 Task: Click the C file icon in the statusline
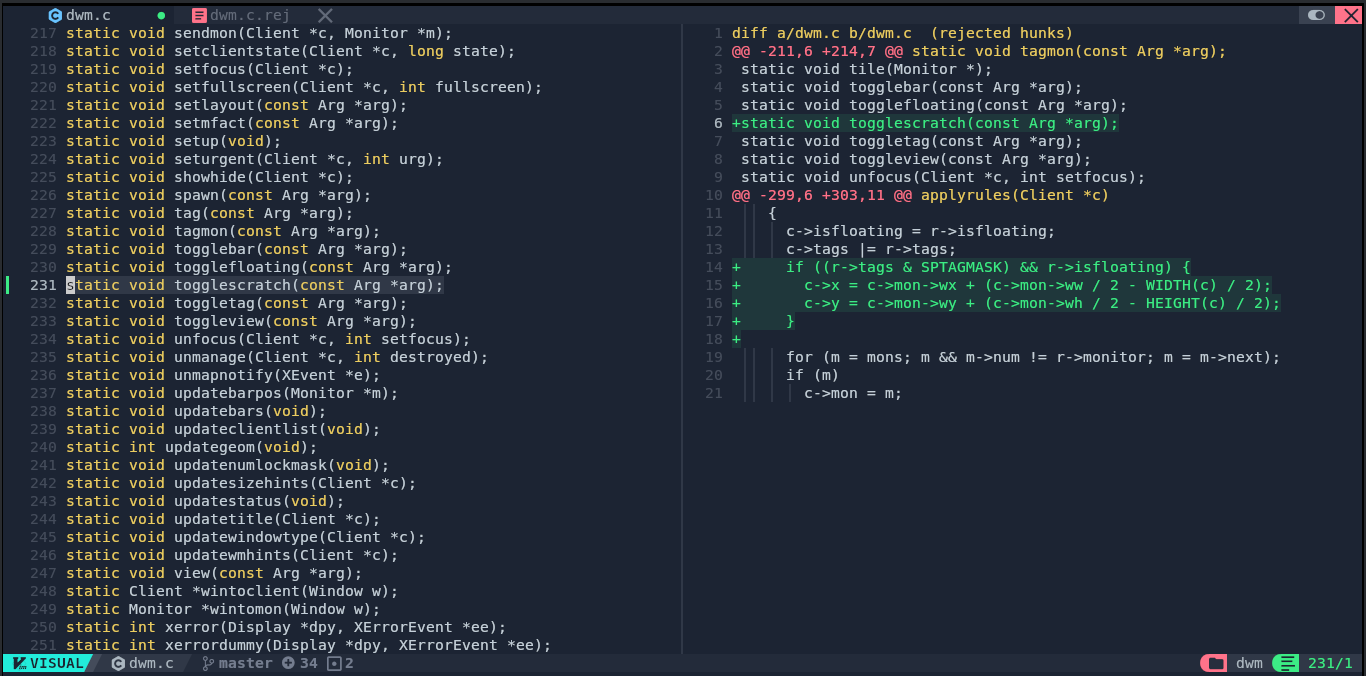(118, 663)
